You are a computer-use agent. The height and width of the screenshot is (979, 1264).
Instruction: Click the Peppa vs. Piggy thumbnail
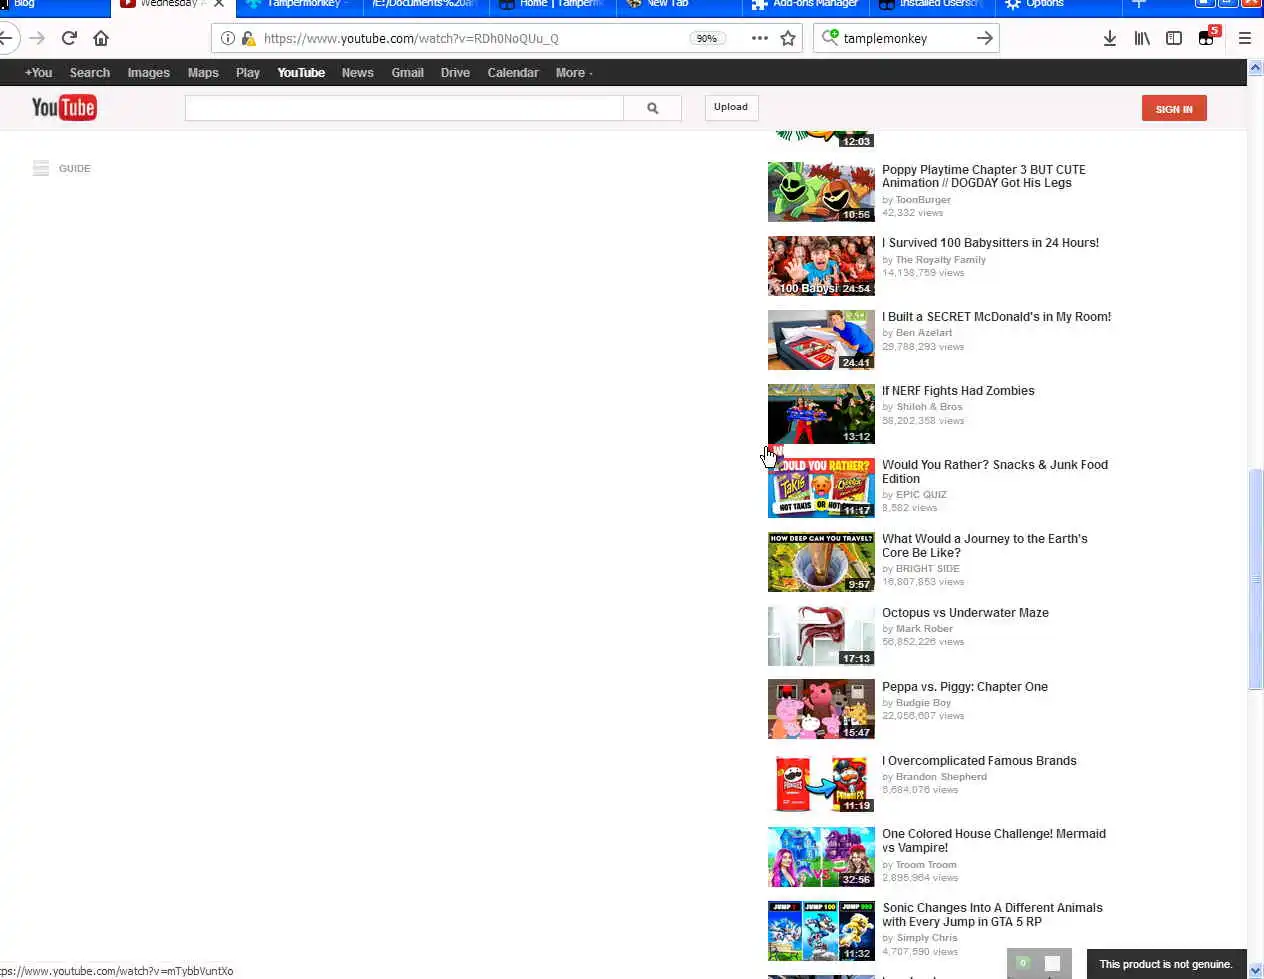pyautogui.click(x=821, y=710)
